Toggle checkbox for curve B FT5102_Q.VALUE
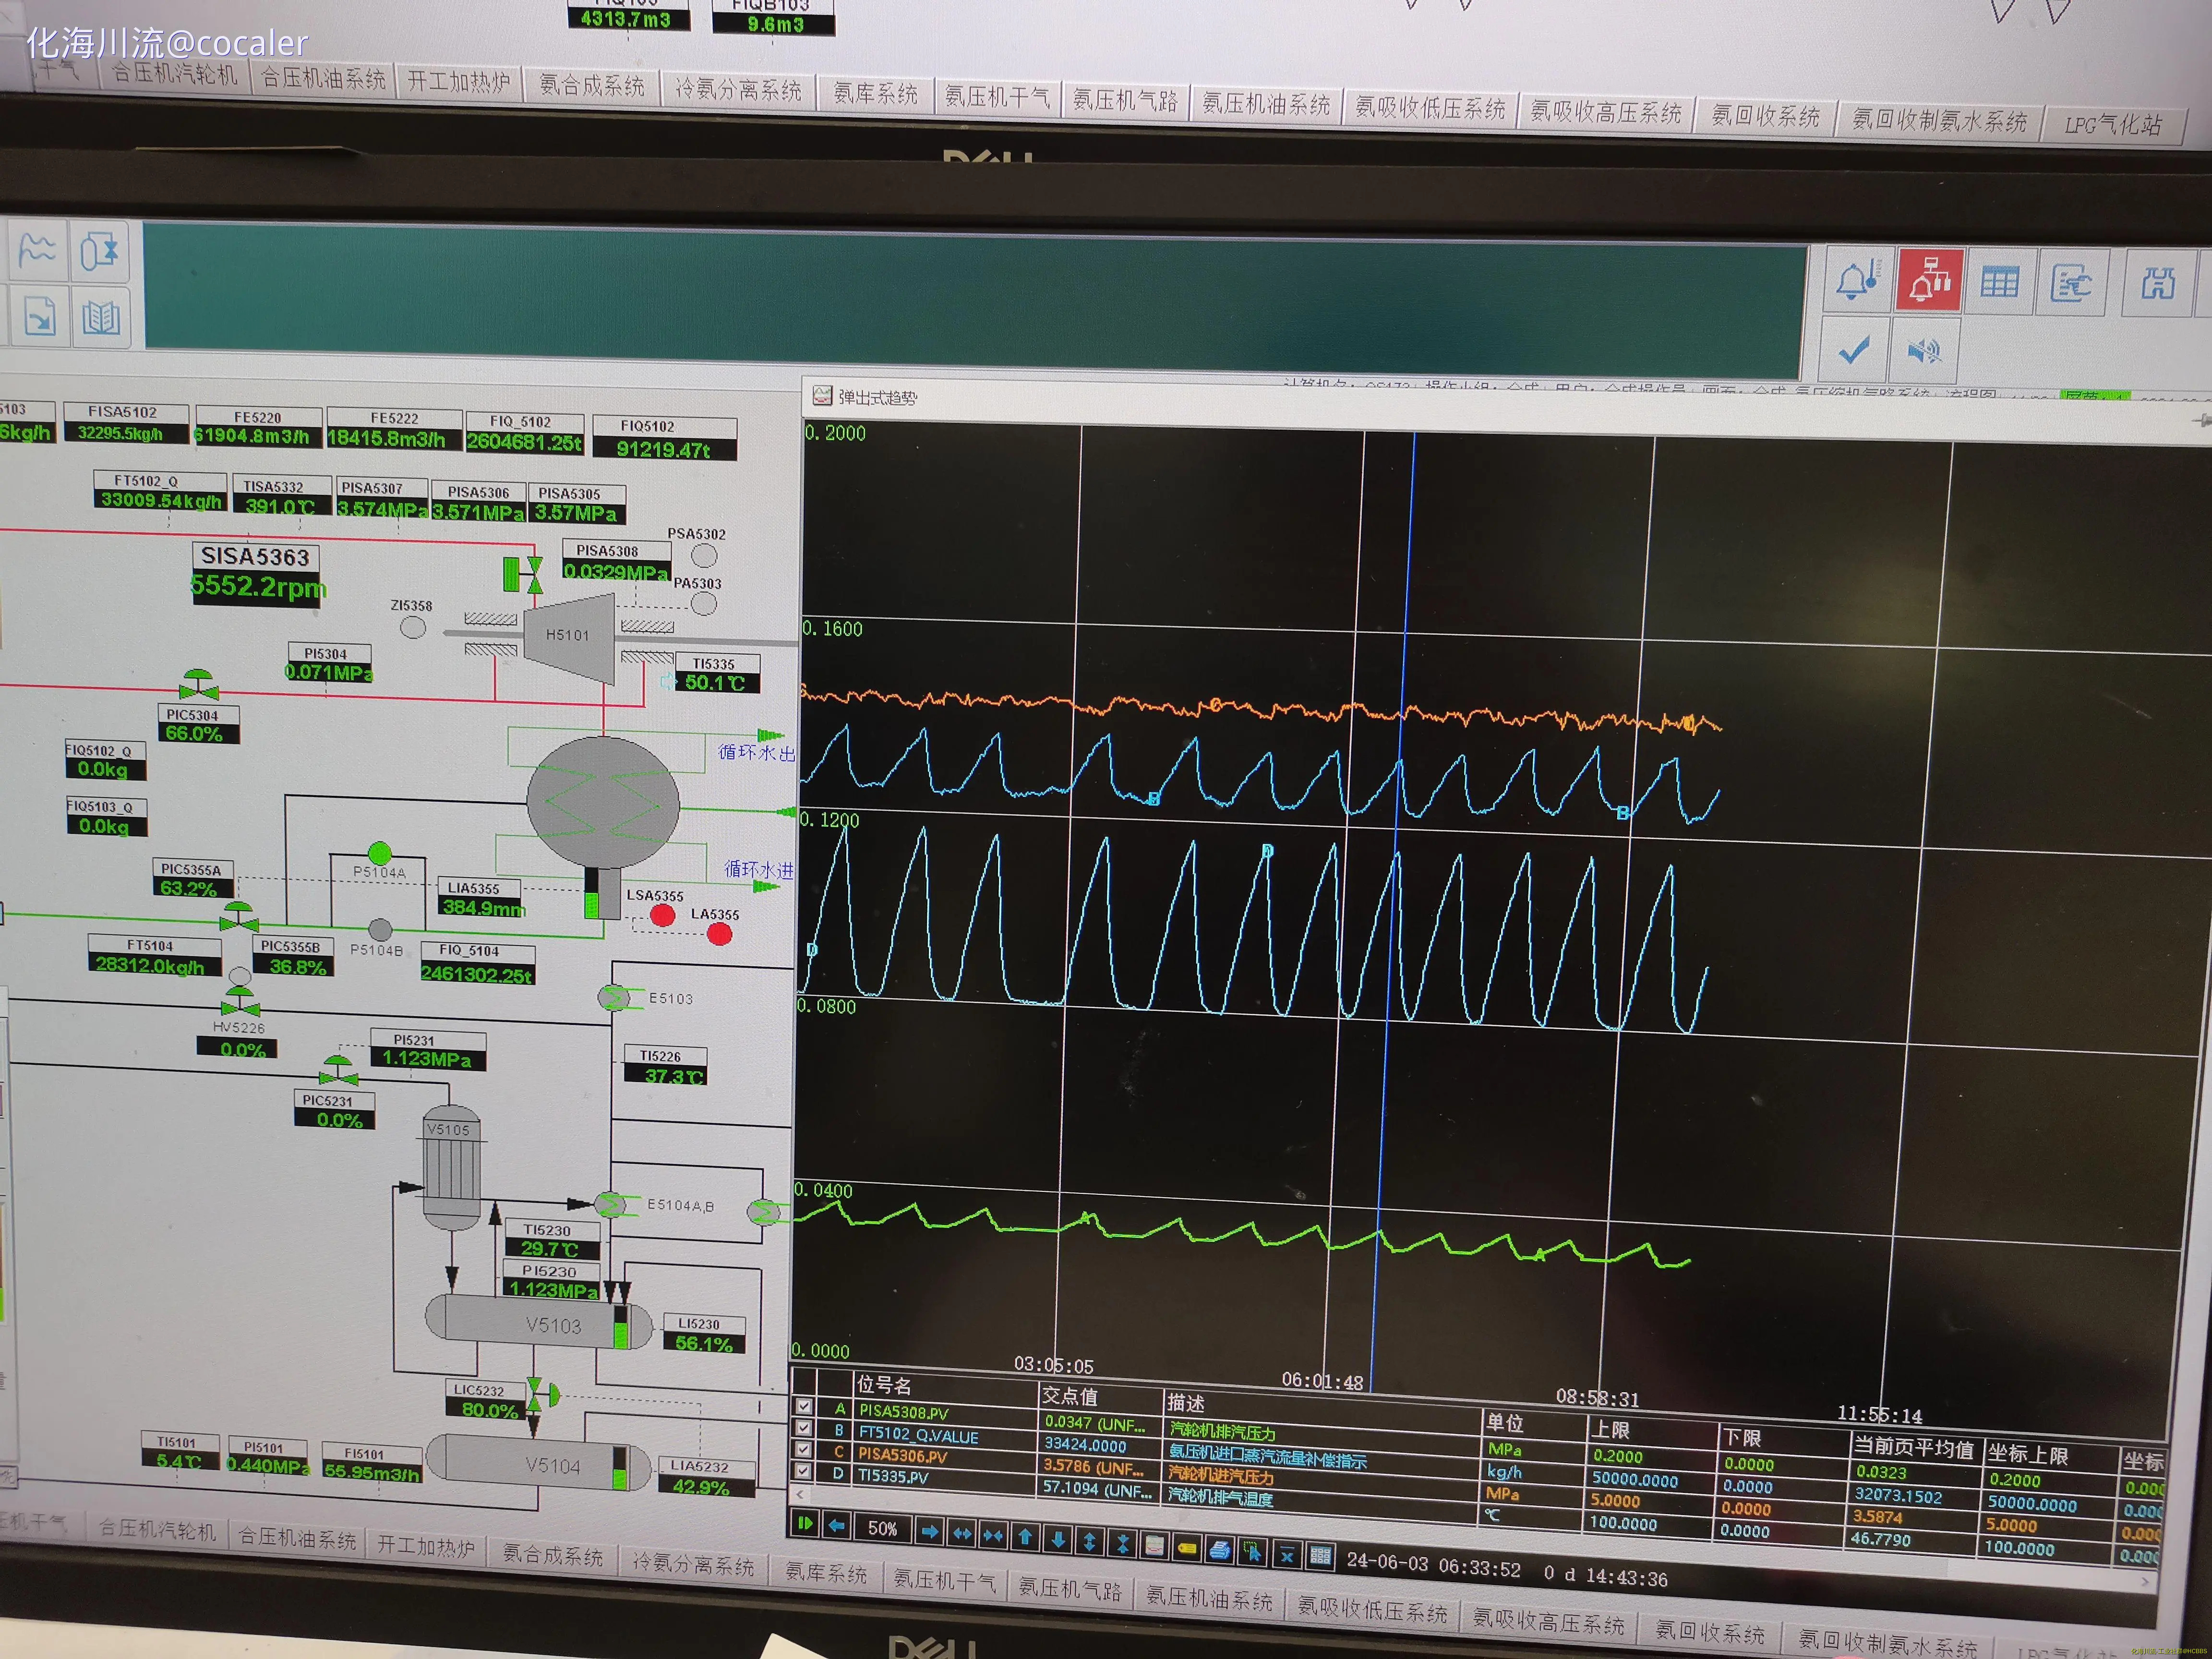Image resolution: width=2212 pixels, height=1659 pixels. coord(803,1428)
